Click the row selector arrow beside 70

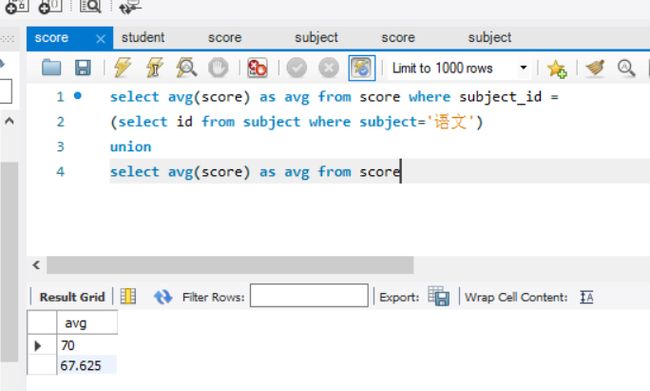(x=38, y=345)
